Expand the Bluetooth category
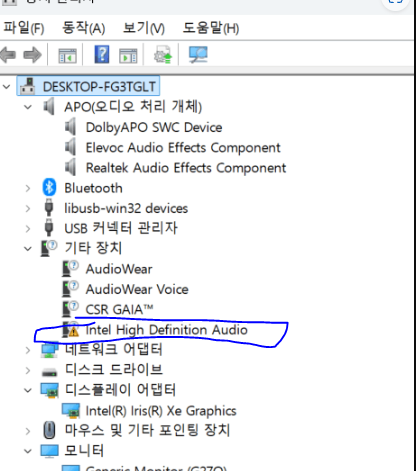This screenshot has width=416, height=471. (x=28, y=188)
